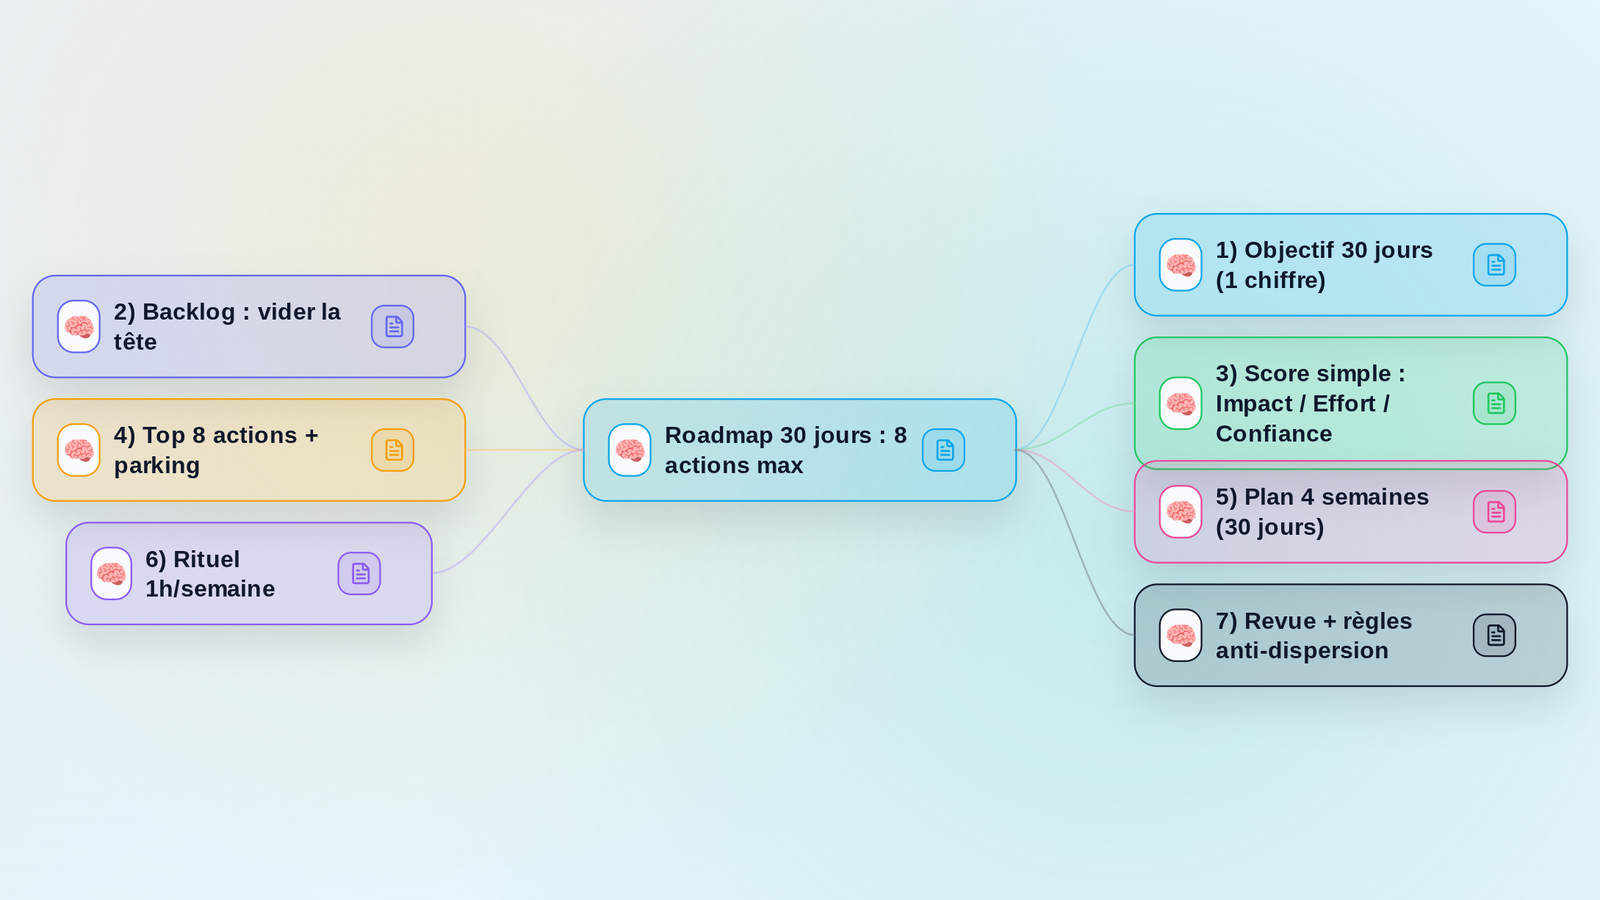Click the brain icon on 'Rituel 1h/semaine'
Viewport: 1600px width, 900px height.
[x=111, y=573]
